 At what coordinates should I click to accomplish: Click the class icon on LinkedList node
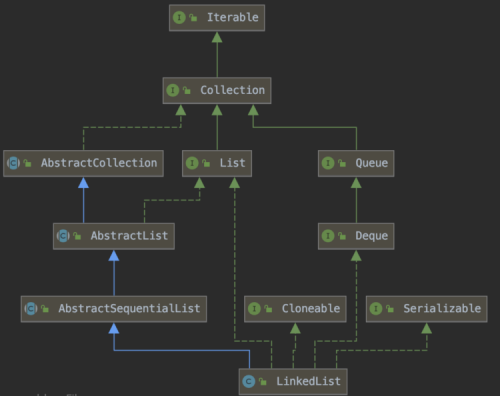pos(249,381)
